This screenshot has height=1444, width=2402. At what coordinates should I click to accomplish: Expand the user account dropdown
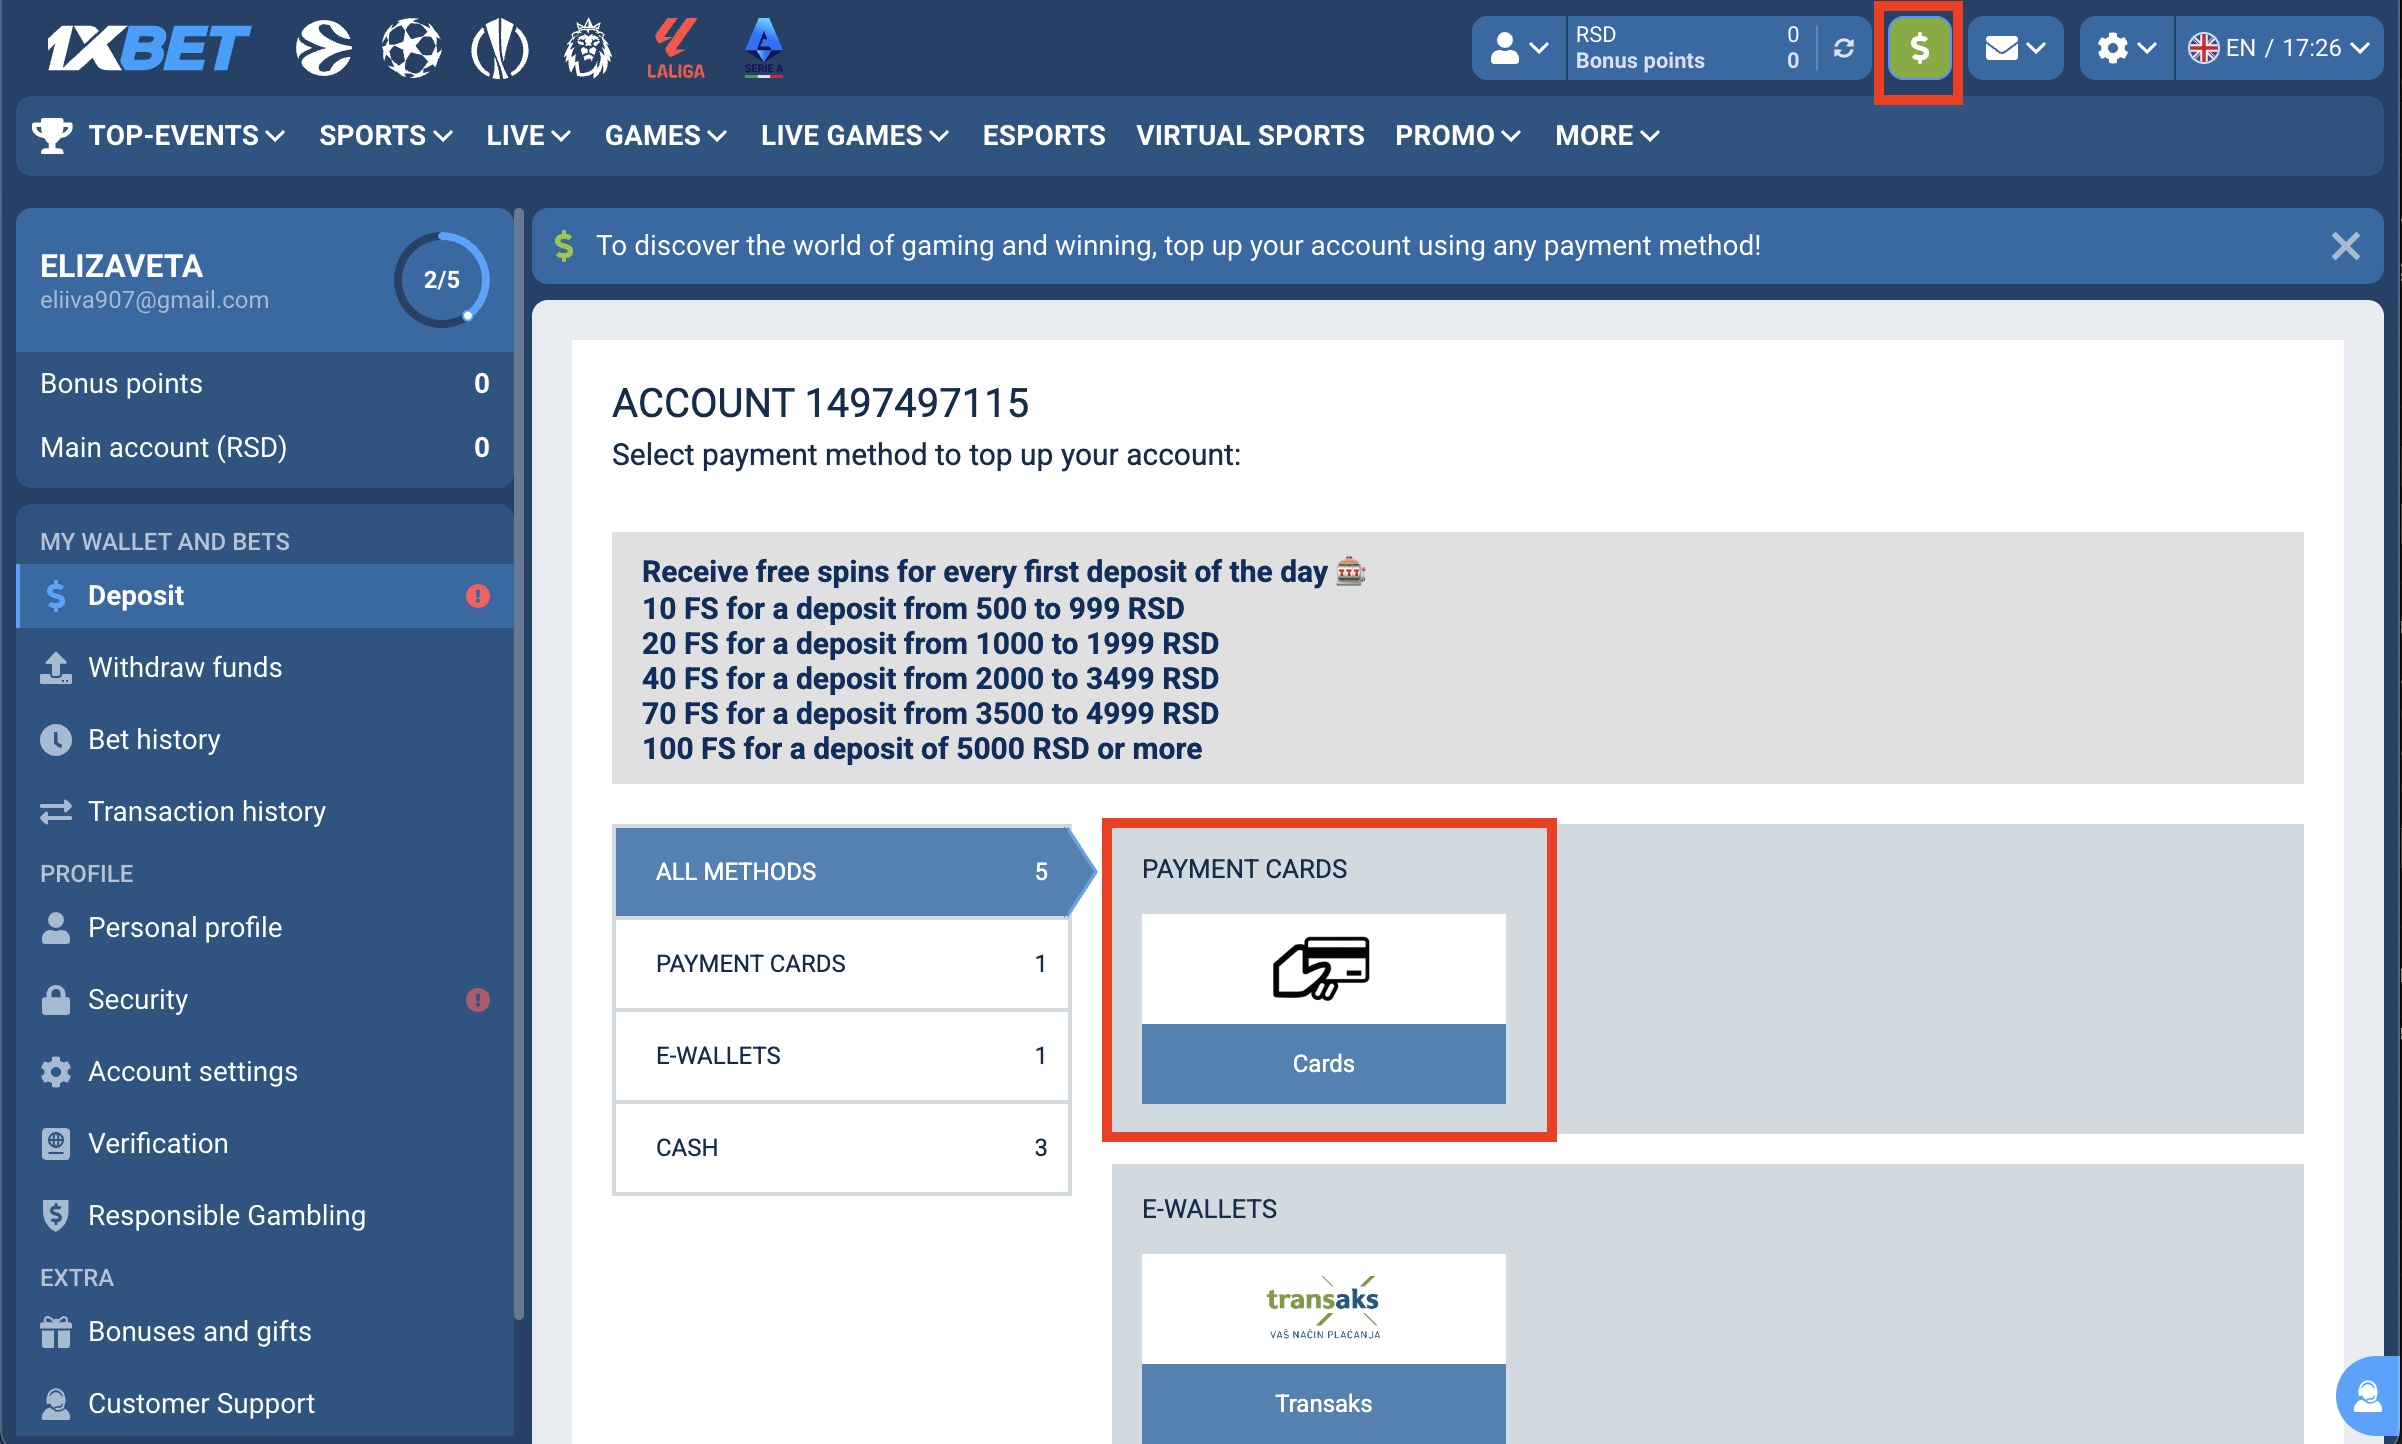1518,48
